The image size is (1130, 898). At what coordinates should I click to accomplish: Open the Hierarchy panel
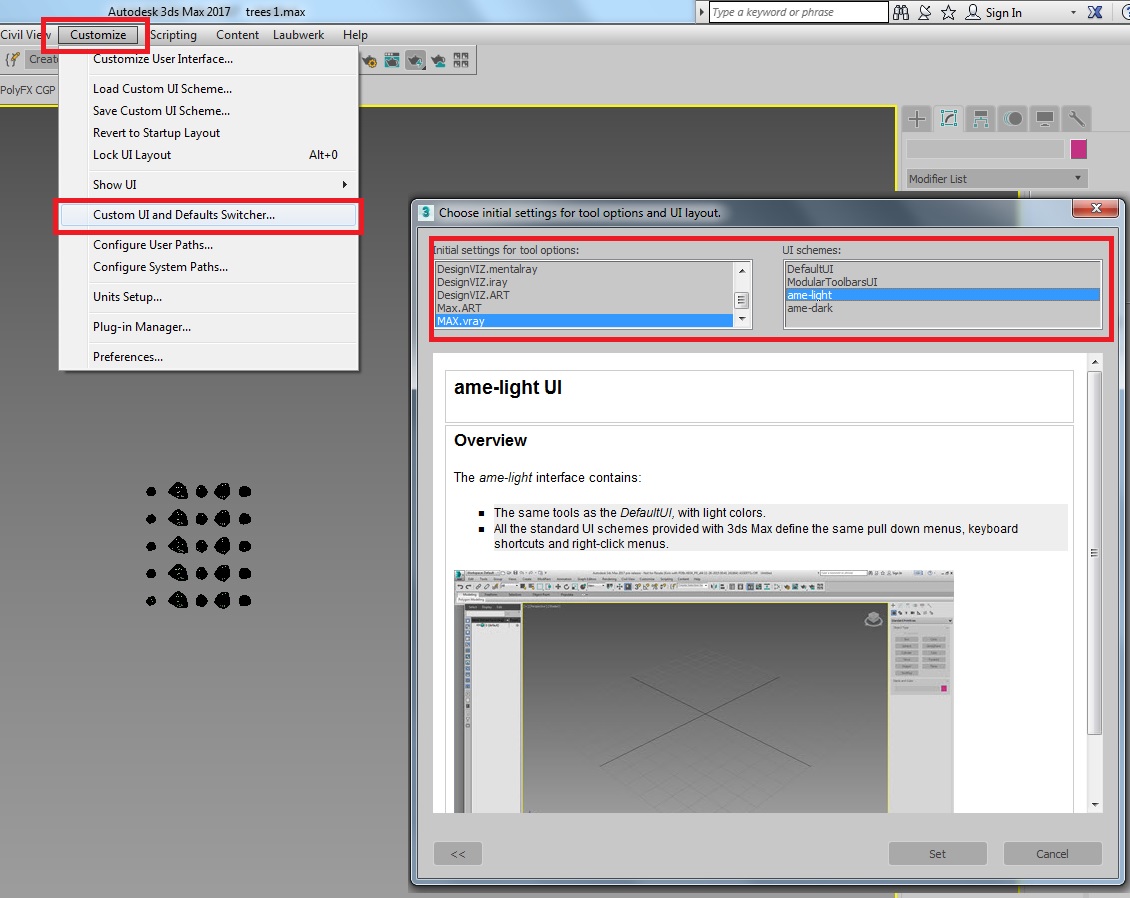[x=980, y=118]
